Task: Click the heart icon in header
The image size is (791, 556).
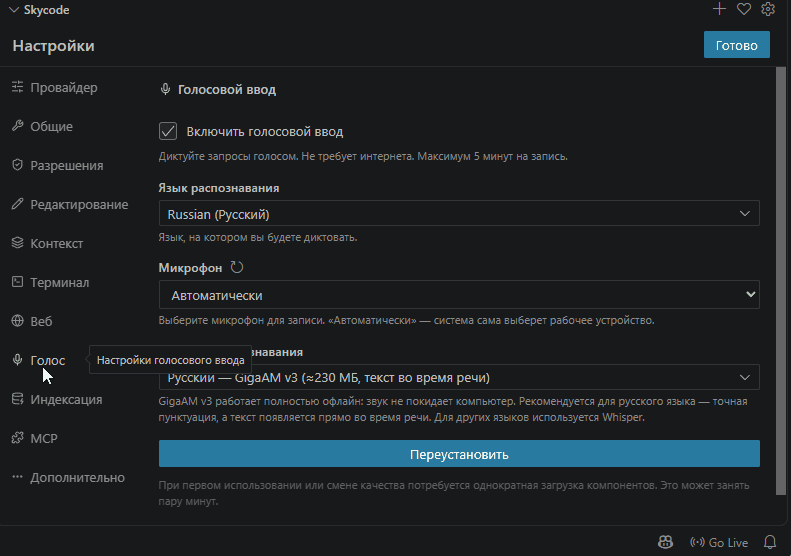Action: [x=744, y=9]
